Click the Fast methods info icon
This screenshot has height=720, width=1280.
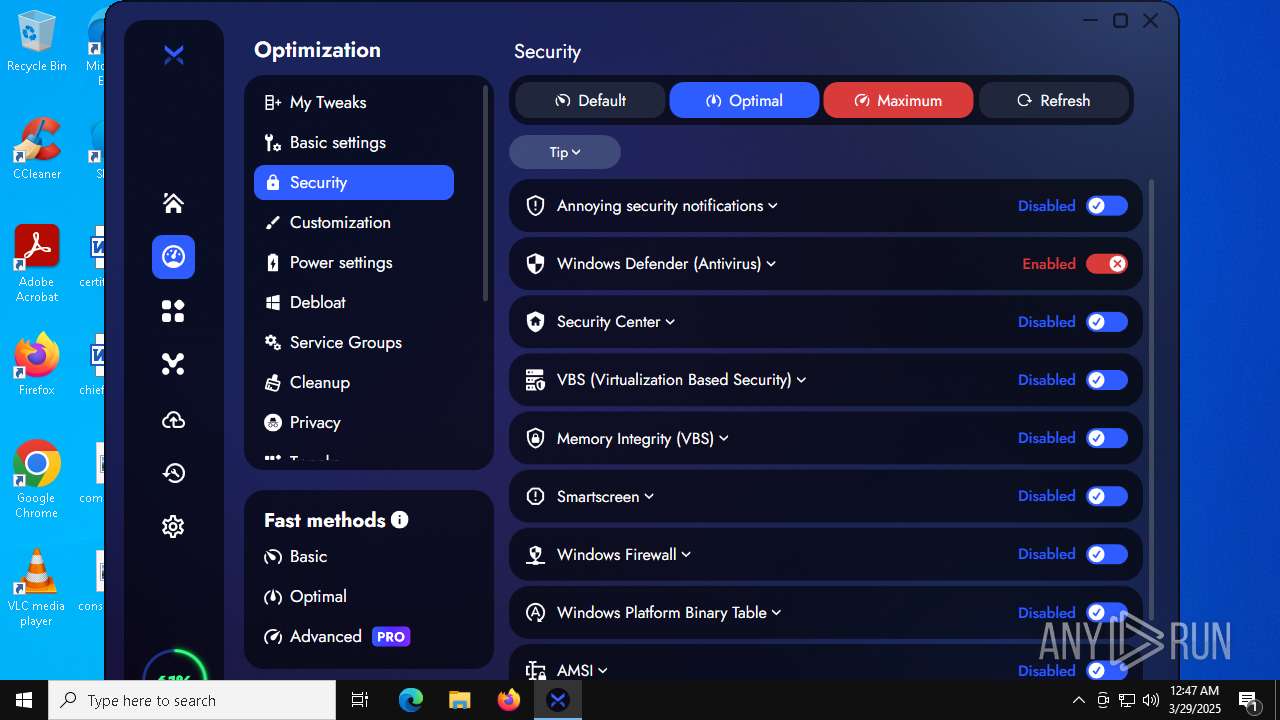400,520
